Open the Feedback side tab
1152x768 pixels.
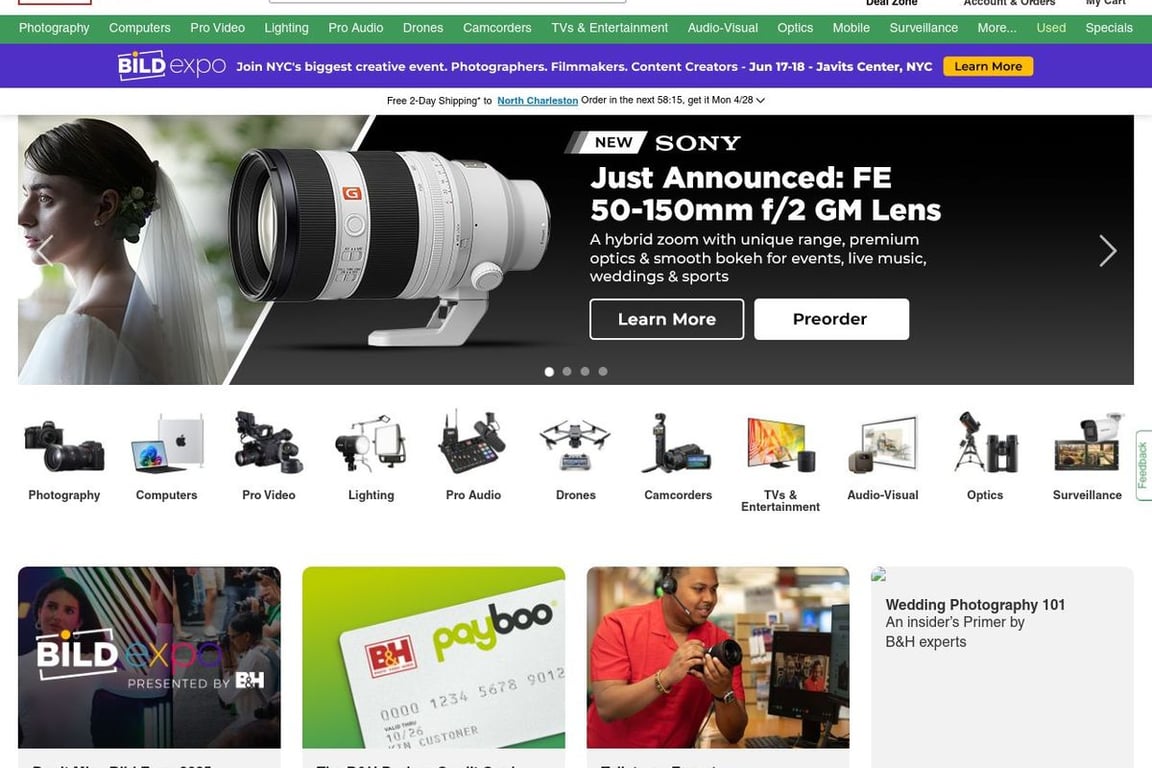coord(1142,465)
